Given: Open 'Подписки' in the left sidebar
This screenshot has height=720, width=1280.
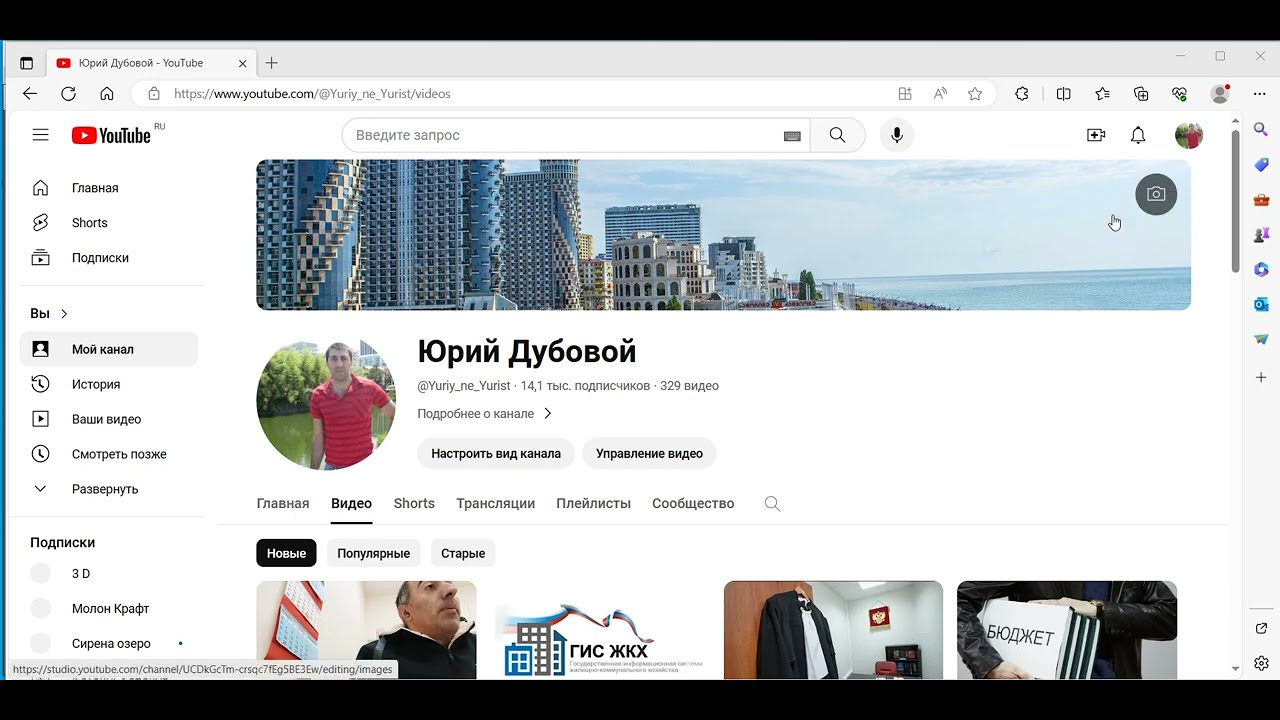Looking at the screenshot, I should (x=109, y=258).
